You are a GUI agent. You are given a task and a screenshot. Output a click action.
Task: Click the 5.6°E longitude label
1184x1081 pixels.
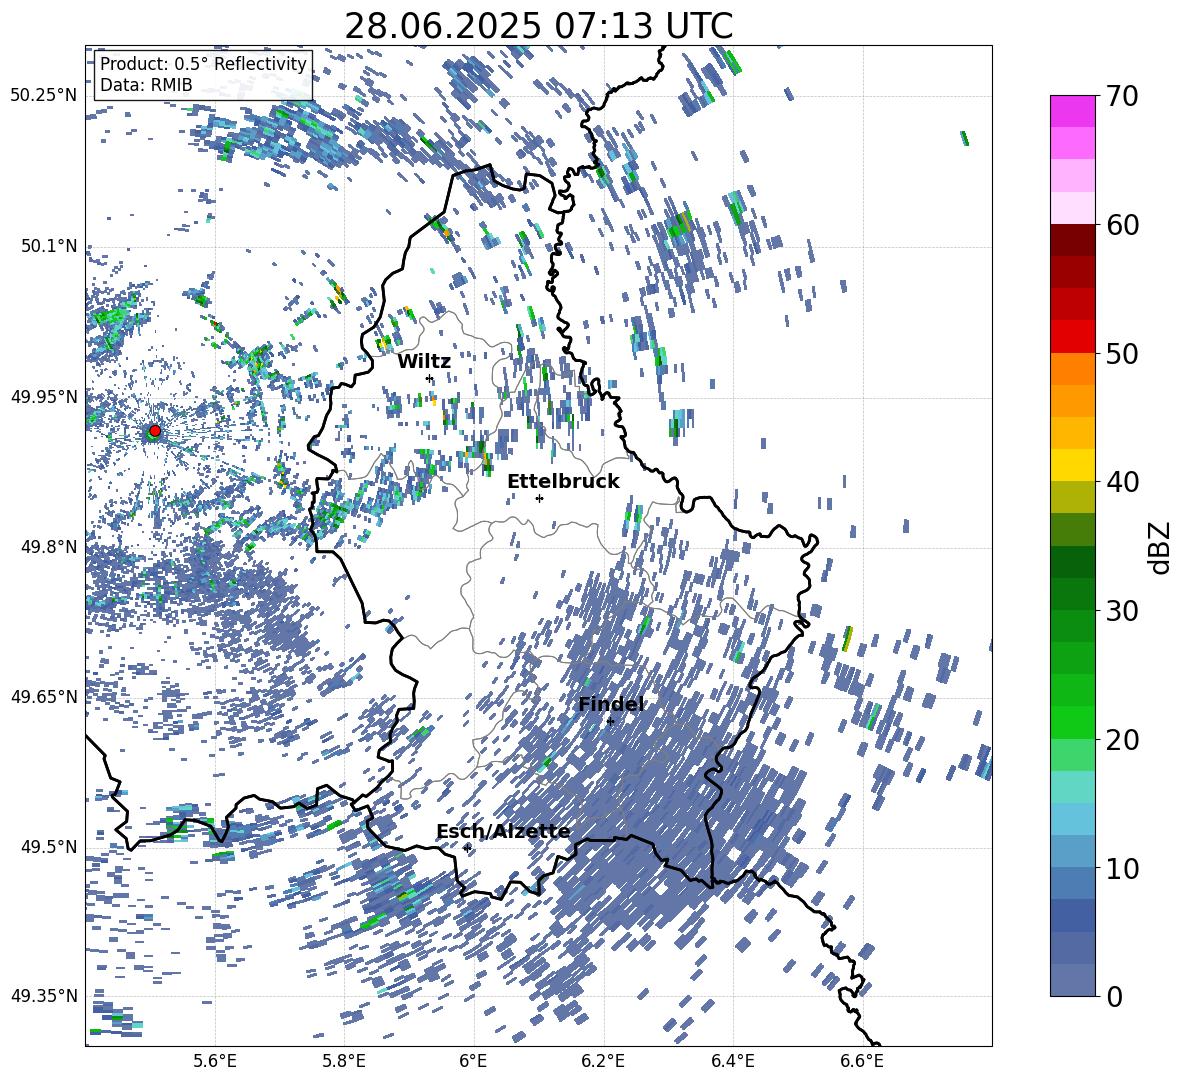[215, 1061]
